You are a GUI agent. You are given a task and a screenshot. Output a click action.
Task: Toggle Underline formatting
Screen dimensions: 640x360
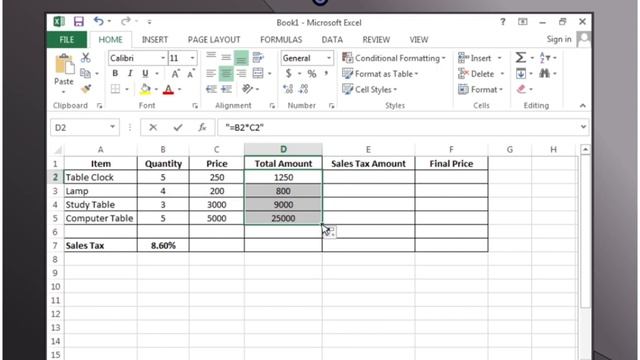tap(145, 73)
